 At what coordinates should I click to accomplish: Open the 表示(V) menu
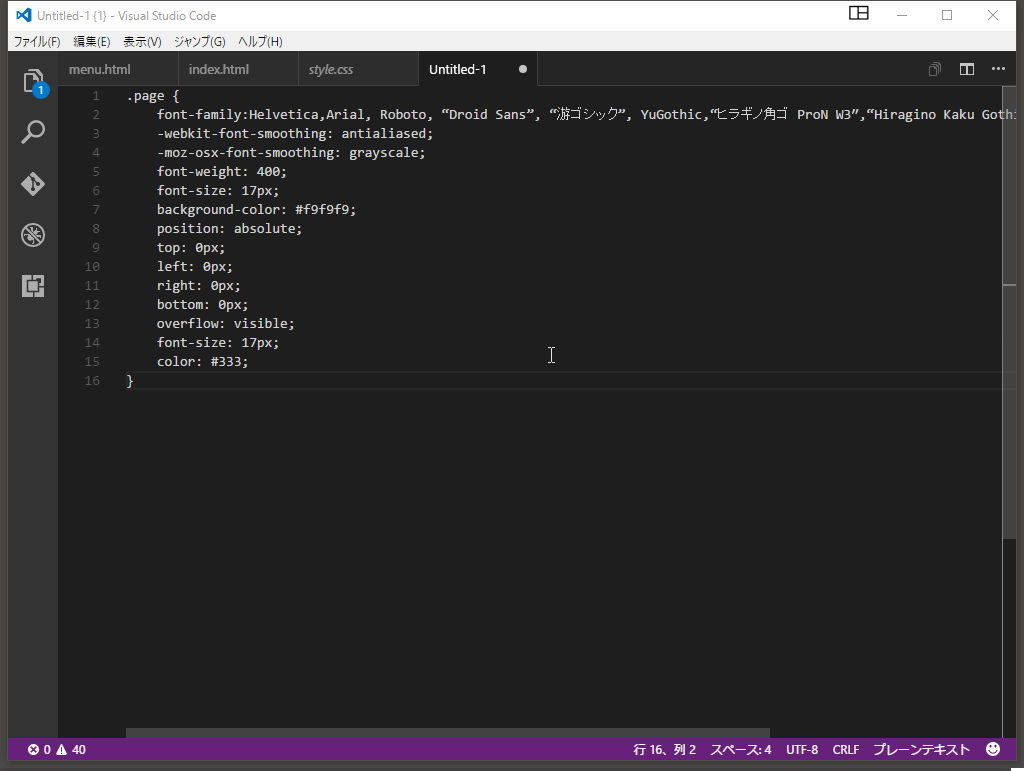pos(142,42)
